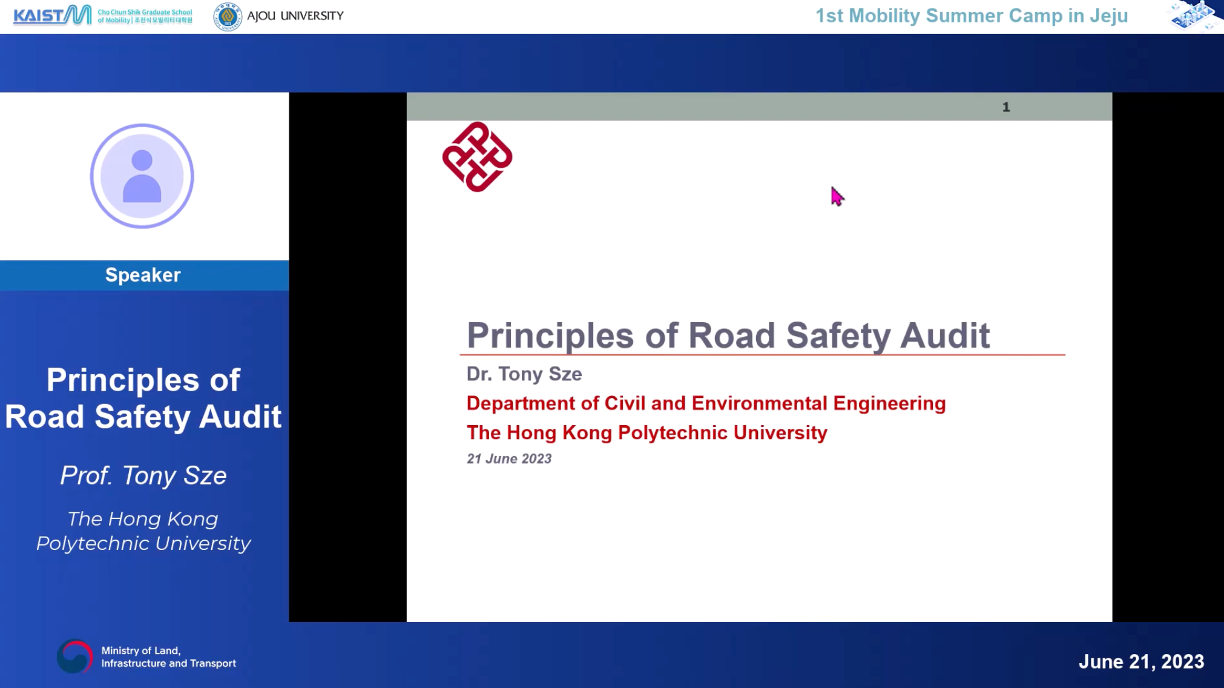The height and width of the screenshot is (688, 1224).
Task: Click Department of Civil and Environmental Engineering line
Action: (706, 403)
